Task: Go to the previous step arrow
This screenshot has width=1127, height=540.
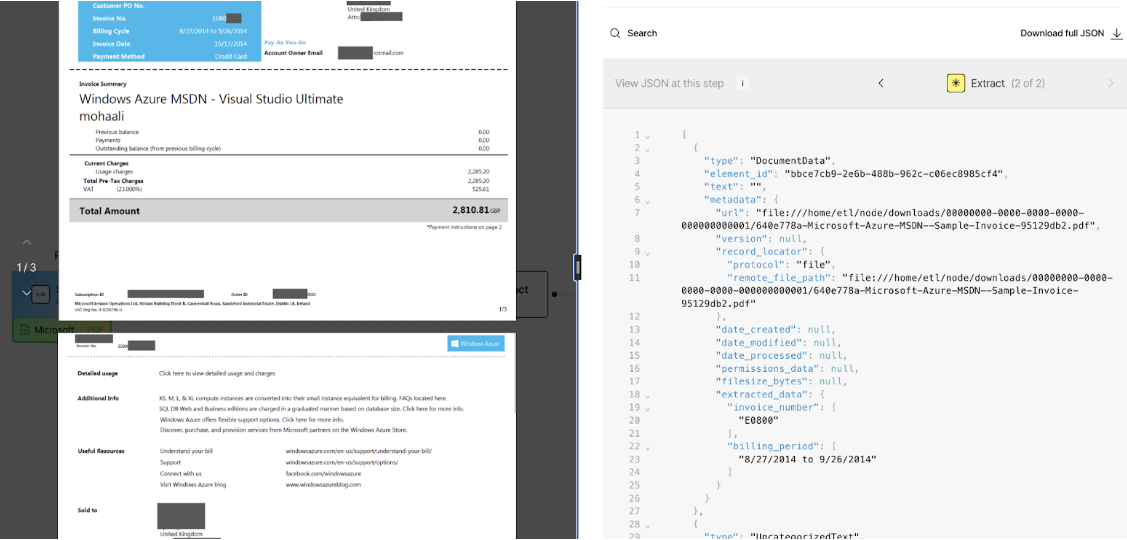Action: pos(880,83)
